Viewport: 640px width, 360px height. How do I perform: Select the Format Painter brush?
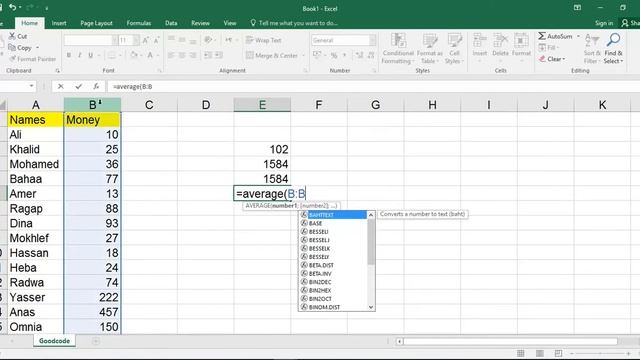13,59
